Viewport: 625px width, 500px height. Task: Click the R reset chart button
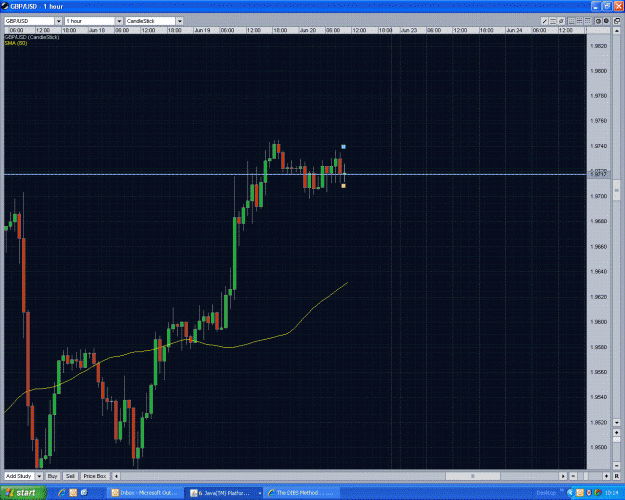(x=617, y=476)
